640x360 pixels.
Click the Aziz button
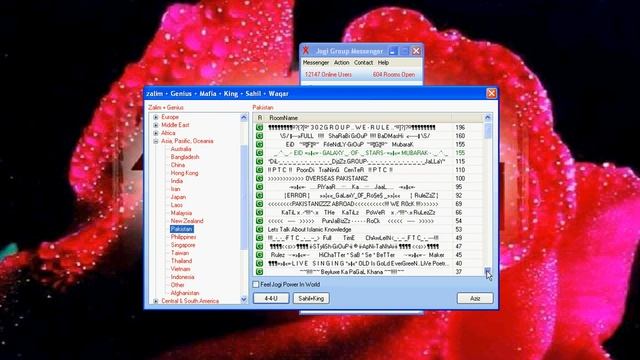point(475,298)
